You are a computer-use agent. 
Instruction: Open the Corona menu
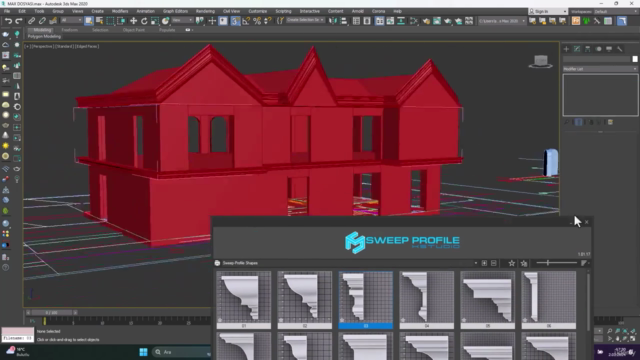click(x=378, y=11)
